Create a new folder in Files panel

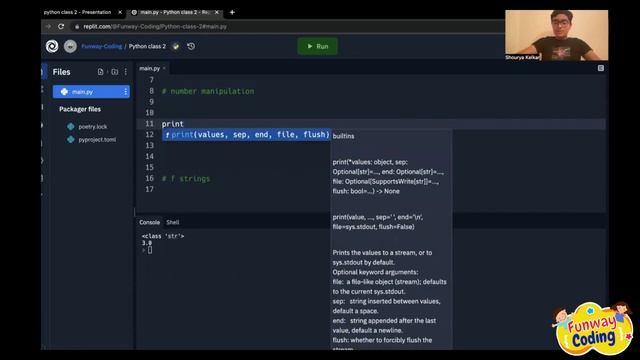coord(114,72)
